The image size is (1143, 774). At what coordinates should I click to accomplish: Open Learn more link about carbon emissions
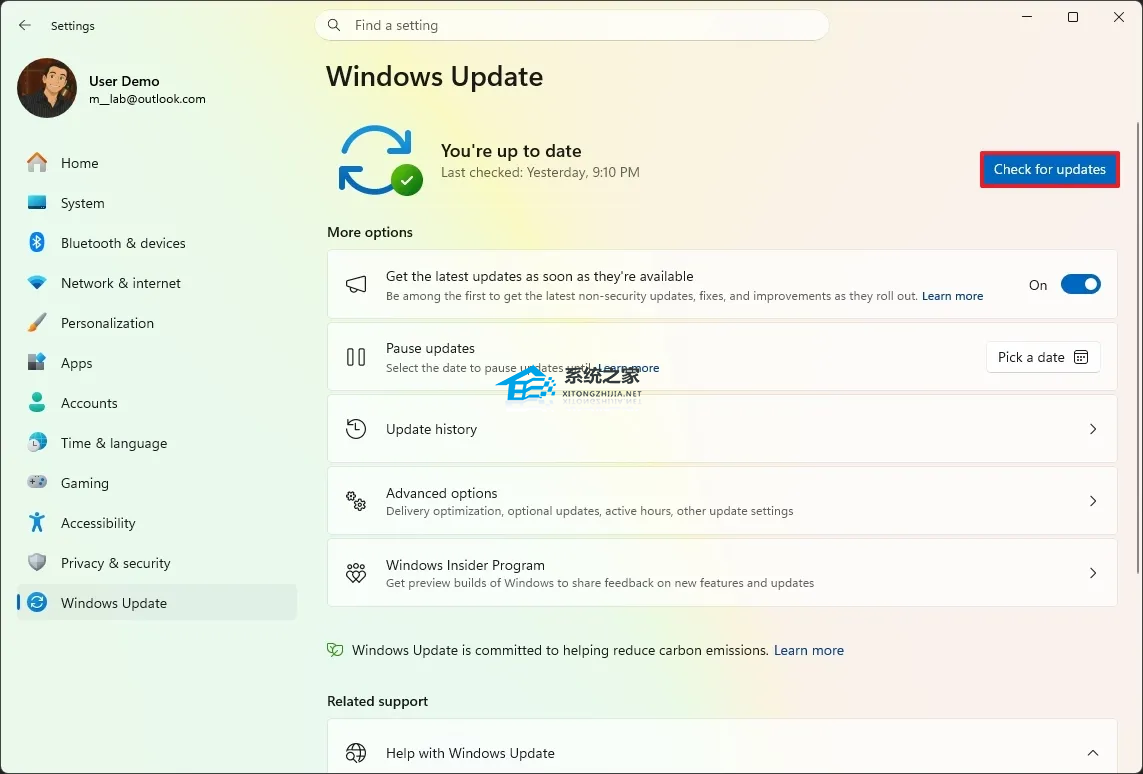point(808,650)
